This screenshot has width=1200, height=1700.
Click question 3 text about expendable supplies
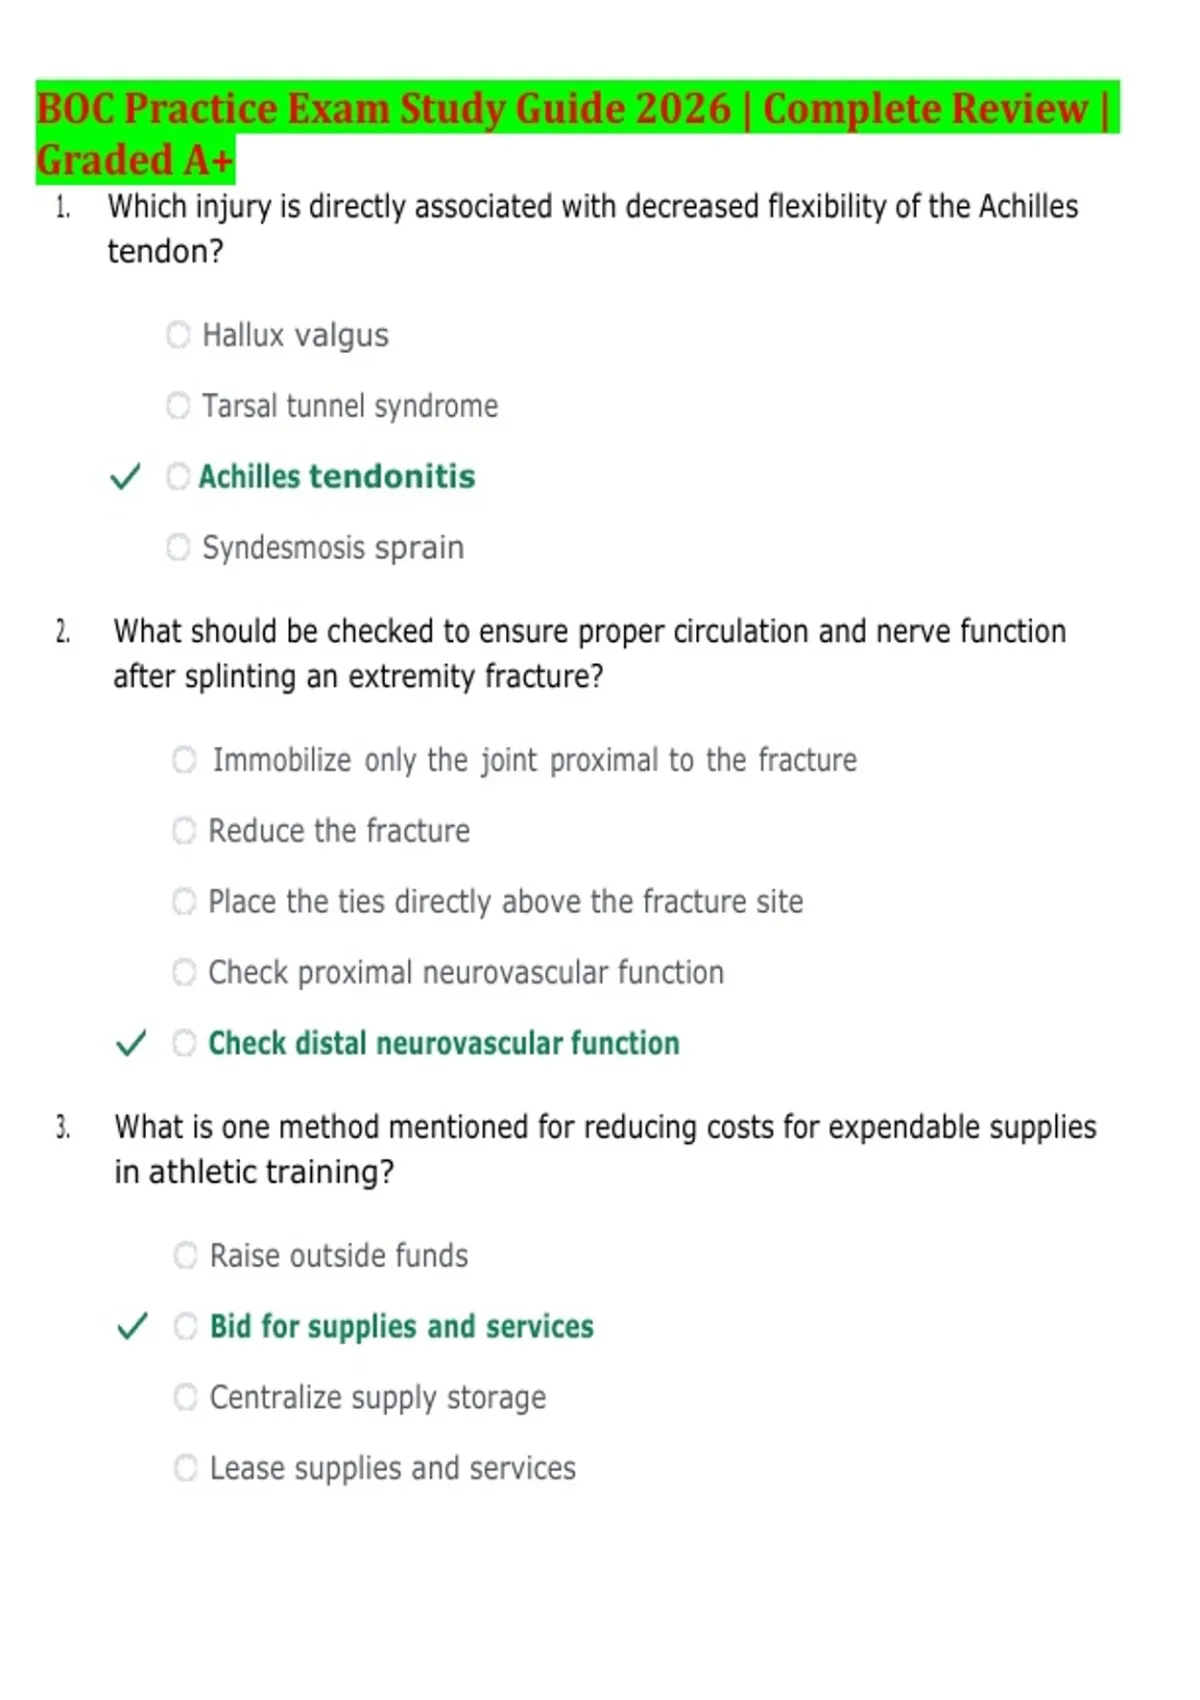click(x=605, y=1149)
